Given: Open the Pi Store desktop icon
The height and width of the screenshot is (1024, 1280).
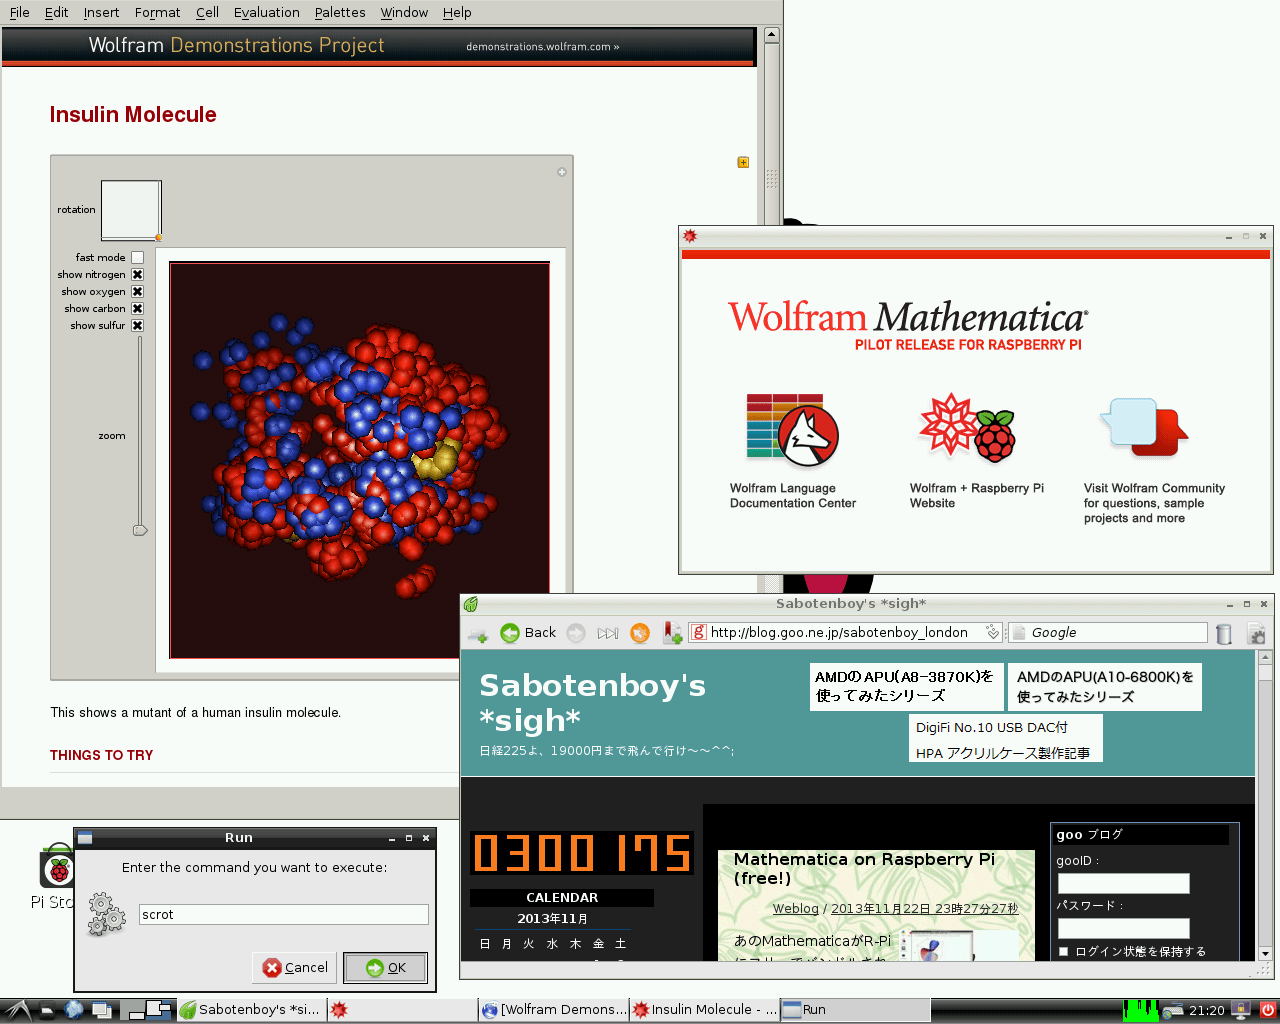Looking at the screenshot, I should (x=58, y=868).
